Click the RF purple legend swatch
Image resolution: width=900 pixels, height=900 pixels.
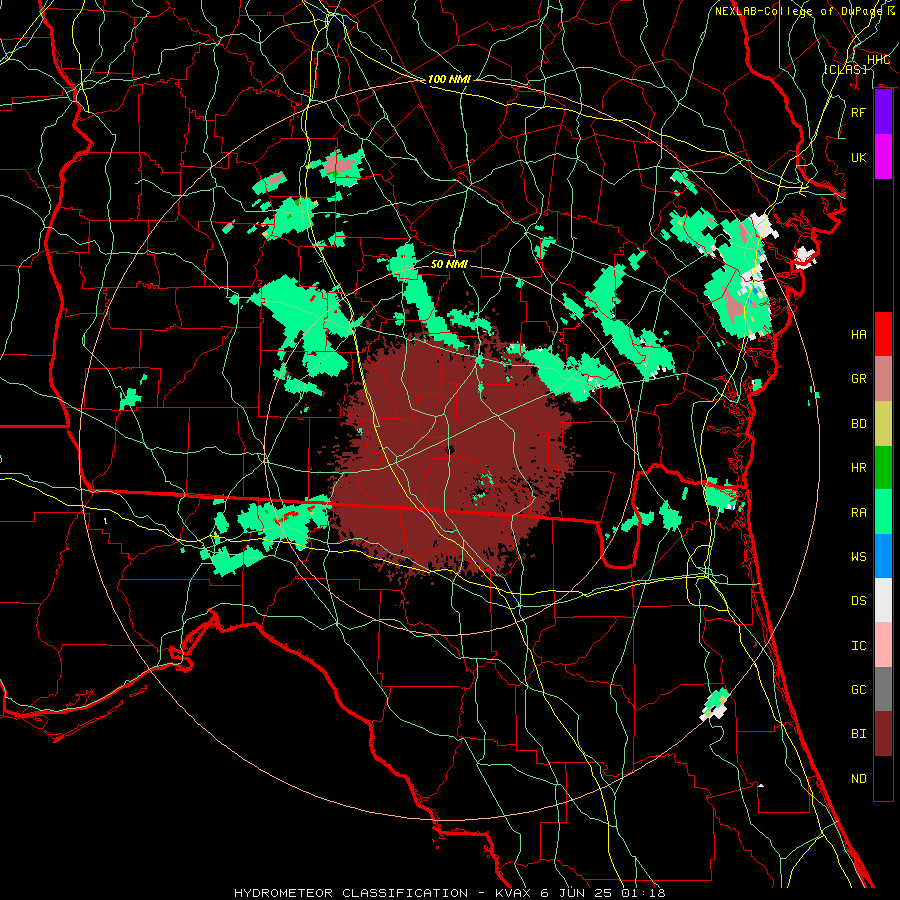tap(883, 112)
